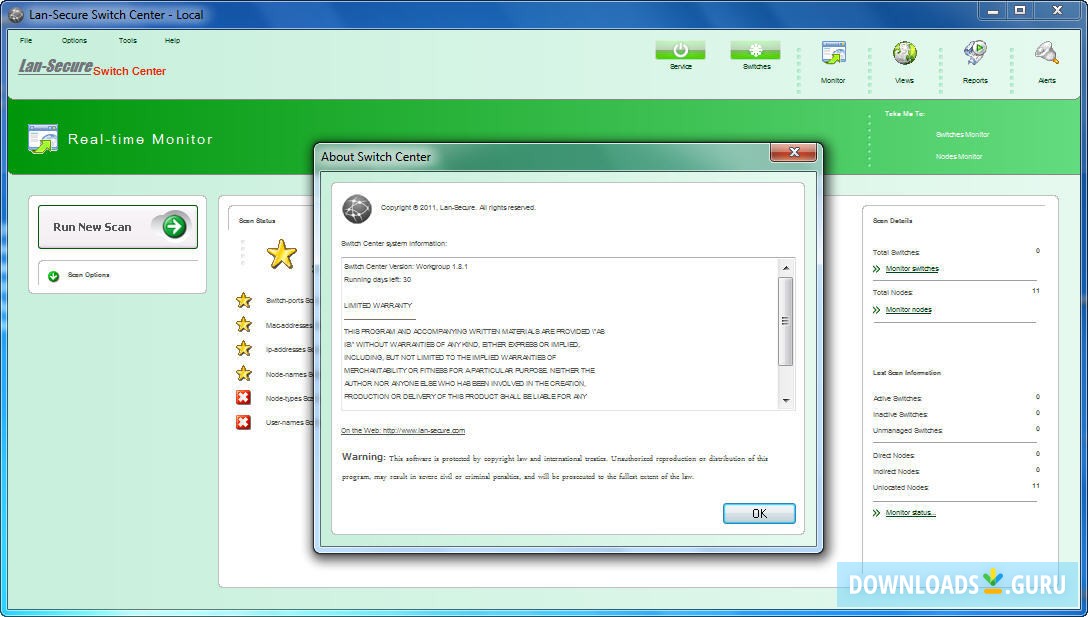1088x617 pixels.
Task: Click OK in About Switch Center dialog
Action: (759, 514)
